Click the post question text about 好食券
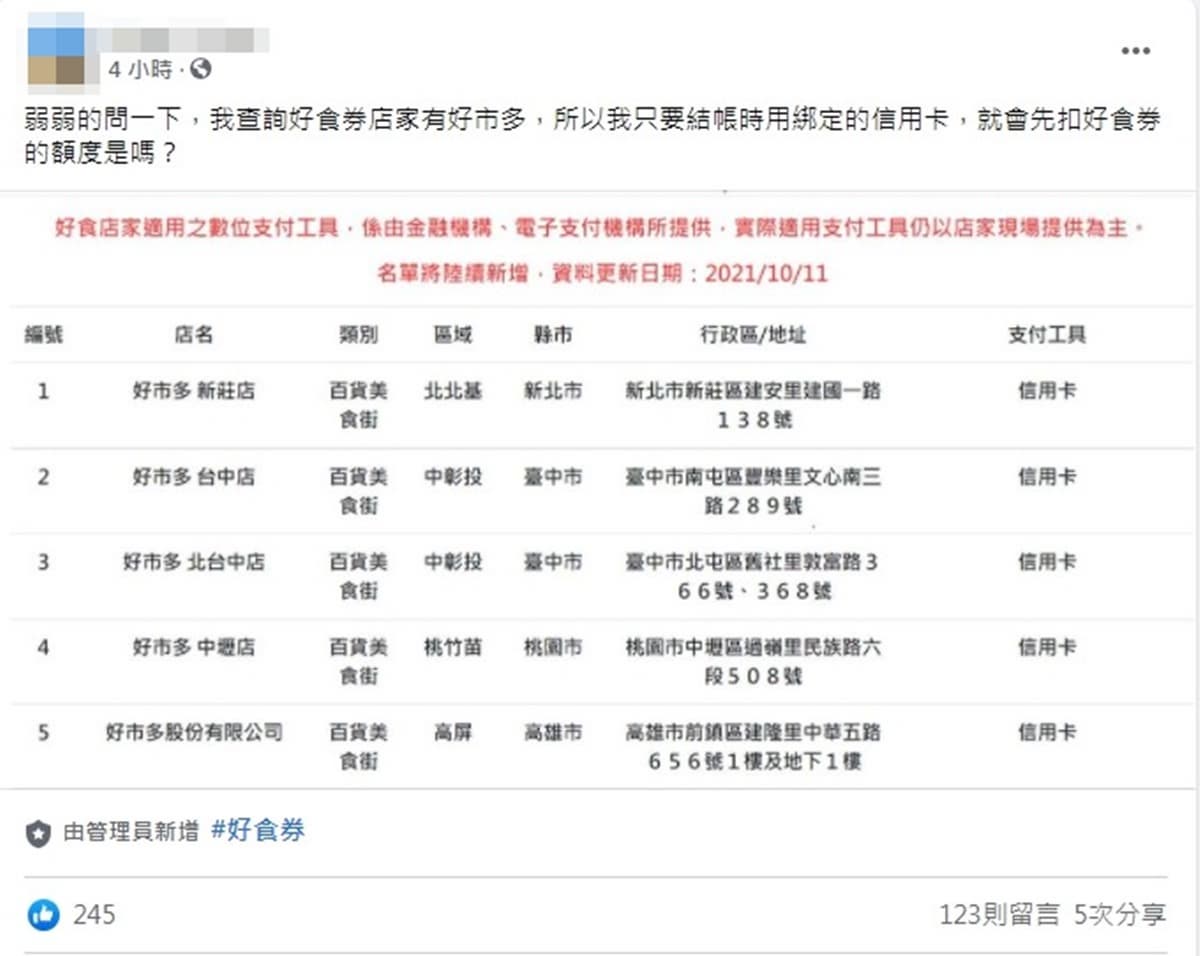 click(x=593, y=137)
